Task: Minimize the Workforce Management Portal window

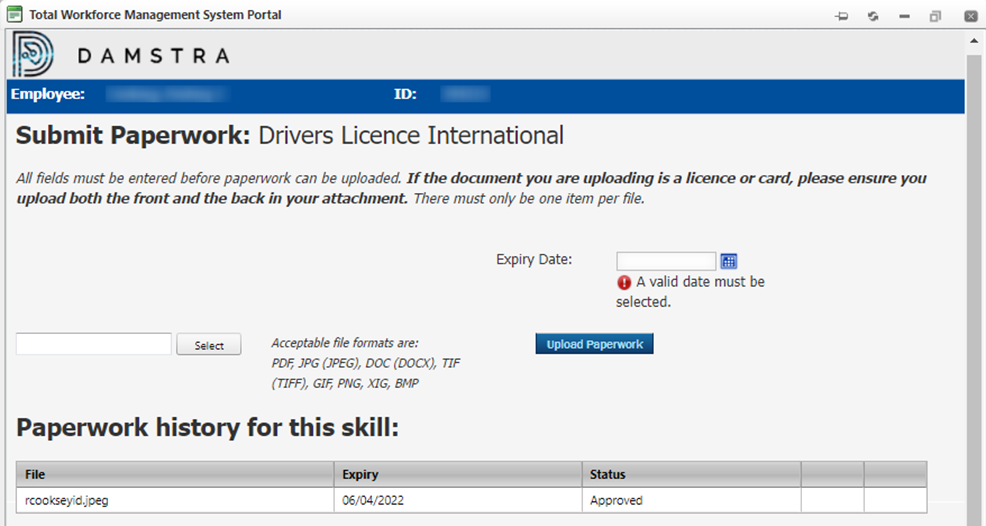Action: [x=904, y=16]
